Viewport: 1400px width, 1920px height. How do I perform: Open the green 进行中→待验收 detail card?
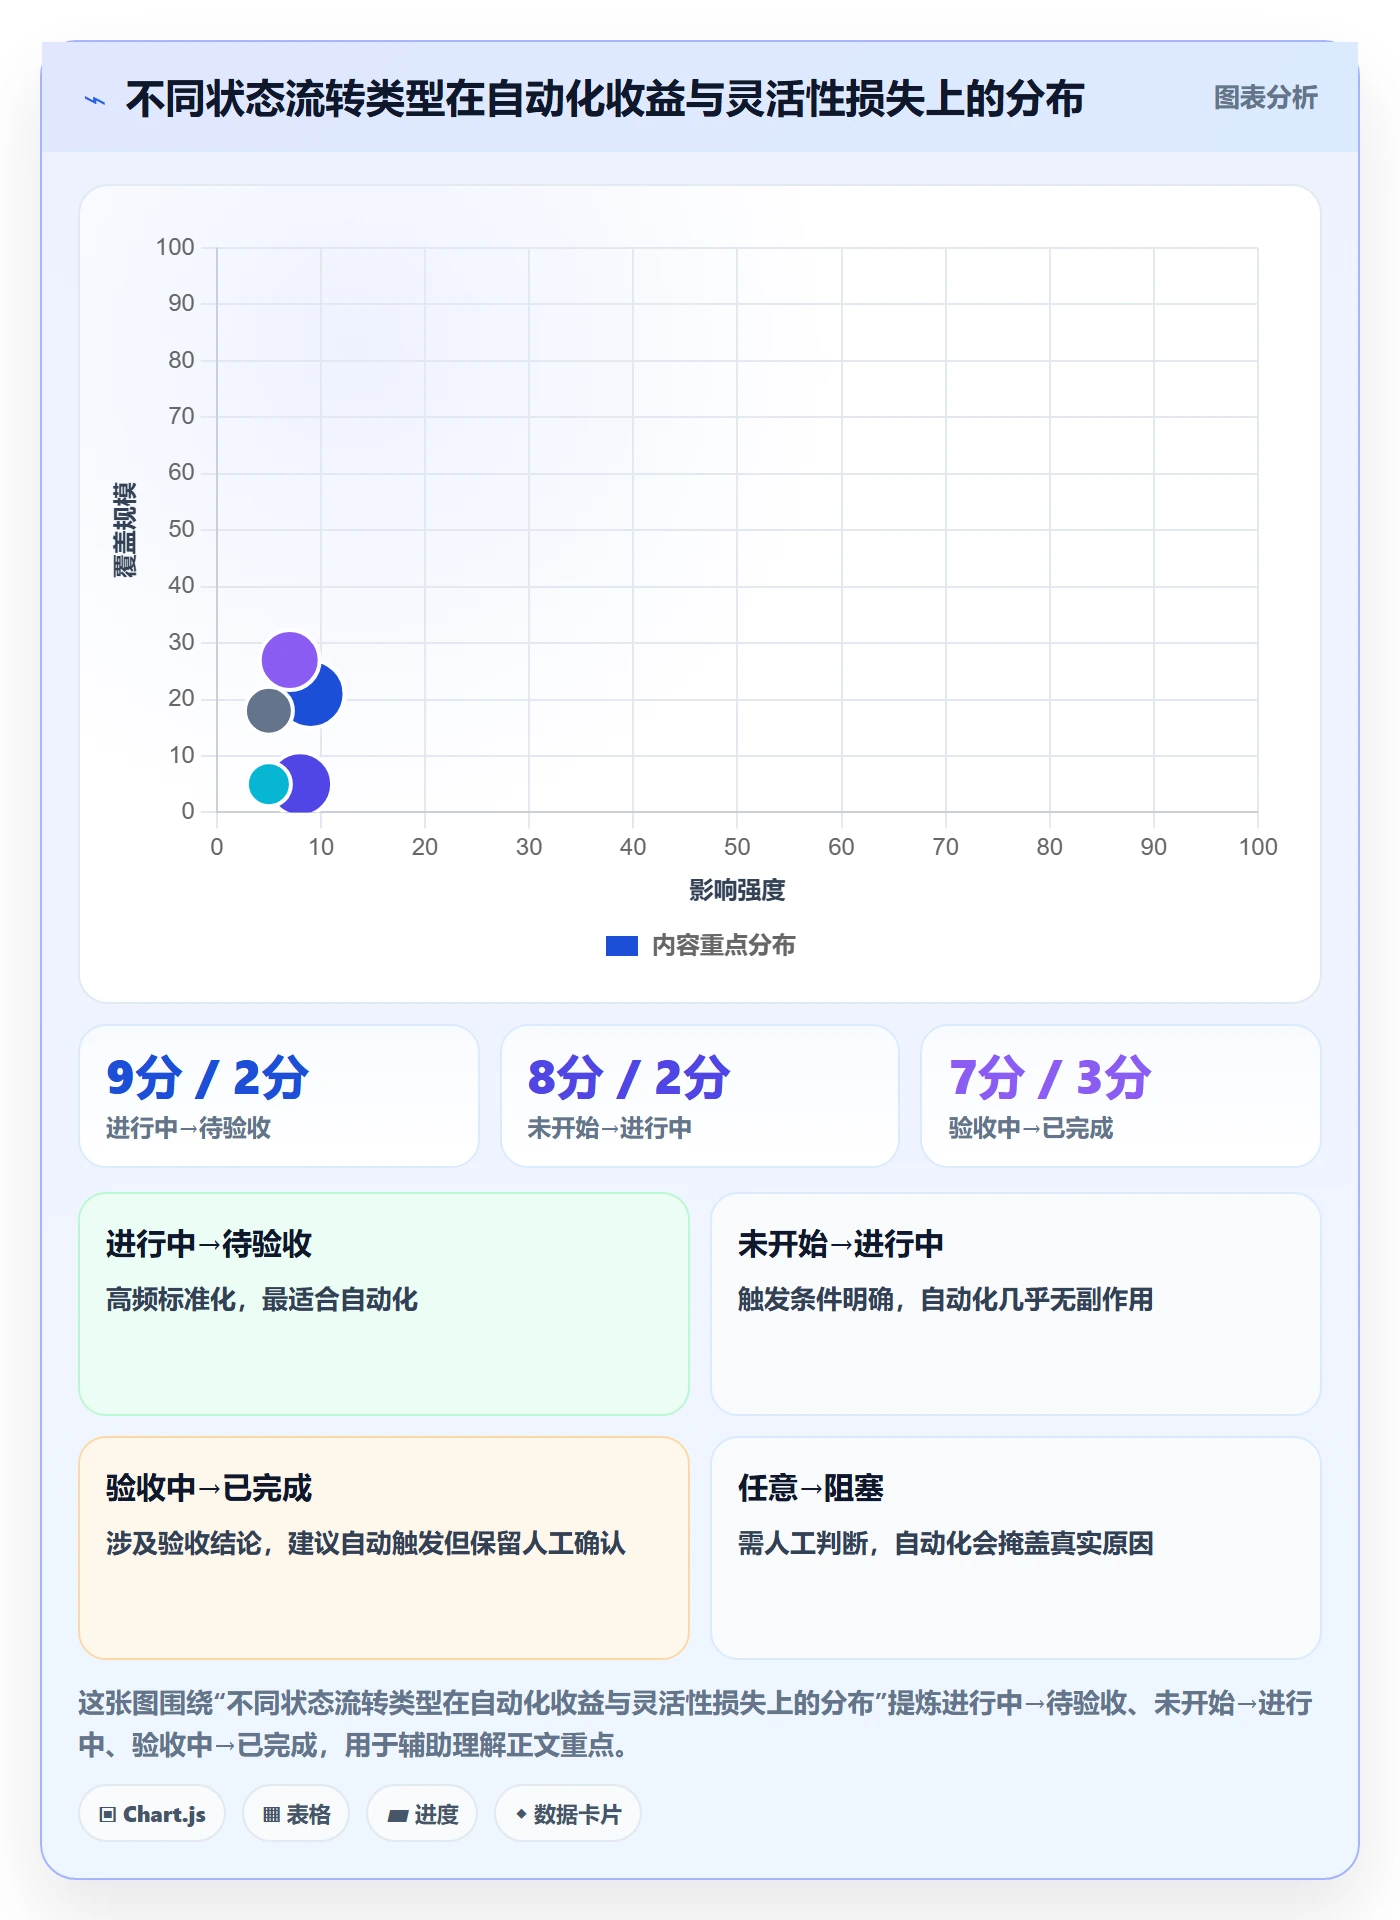click(x=384, y=1304)
